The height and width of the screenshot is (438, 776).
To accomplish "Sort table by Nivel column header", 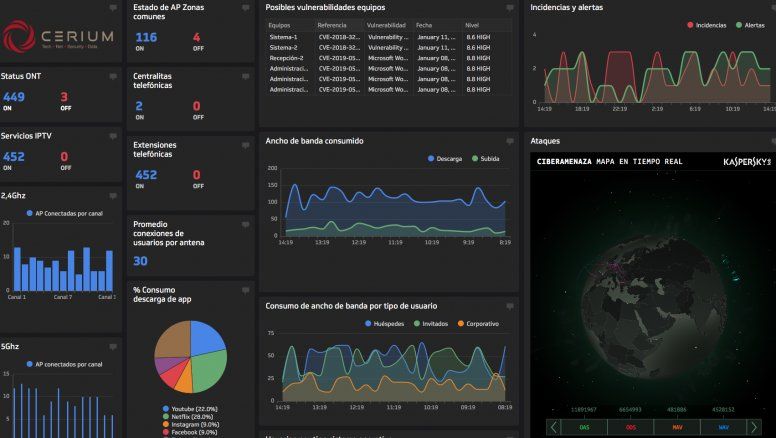I will click(x=472, y=24).
